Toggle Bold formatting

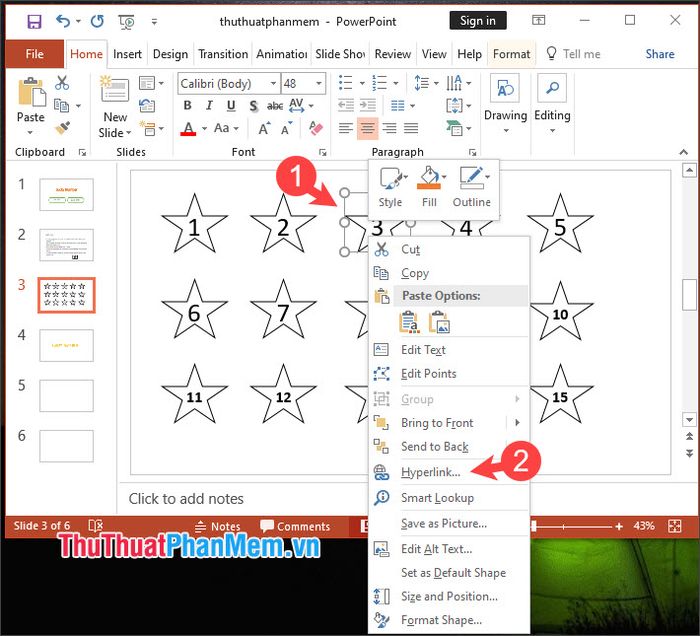pyautogui.click(x=188, y=105)
